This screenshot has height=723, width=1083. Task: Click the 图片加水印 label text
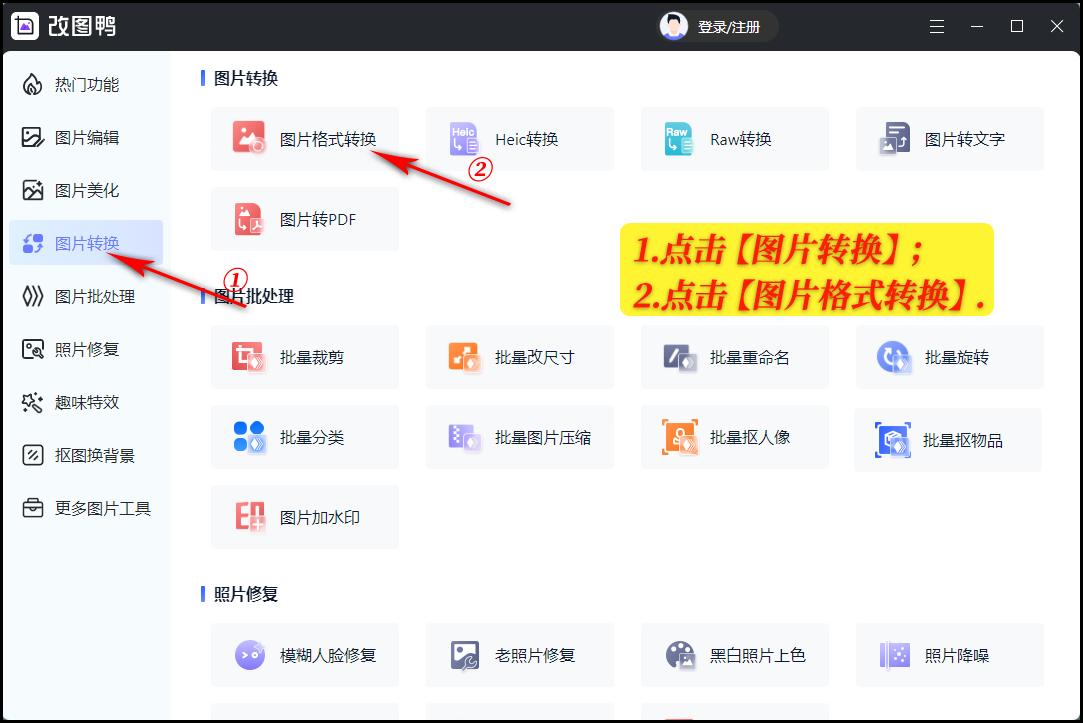tap(320, 518)
